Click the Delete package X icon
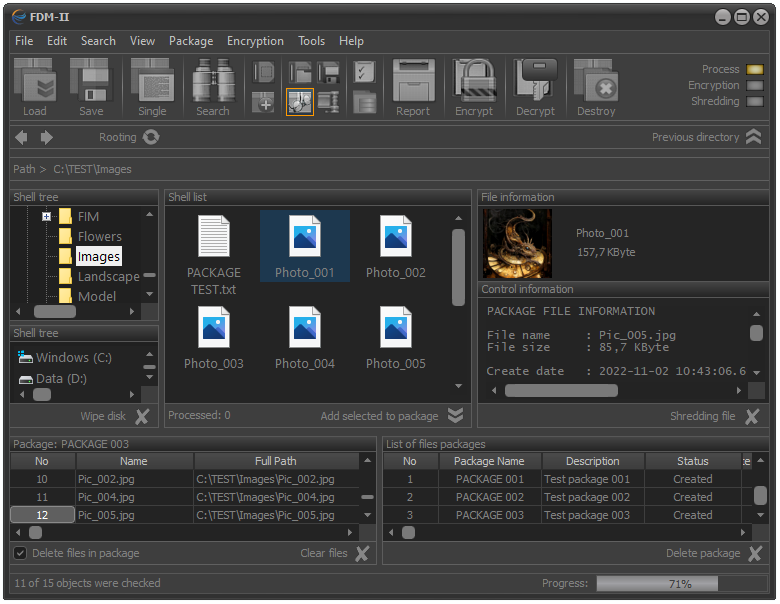 (755, 553)
